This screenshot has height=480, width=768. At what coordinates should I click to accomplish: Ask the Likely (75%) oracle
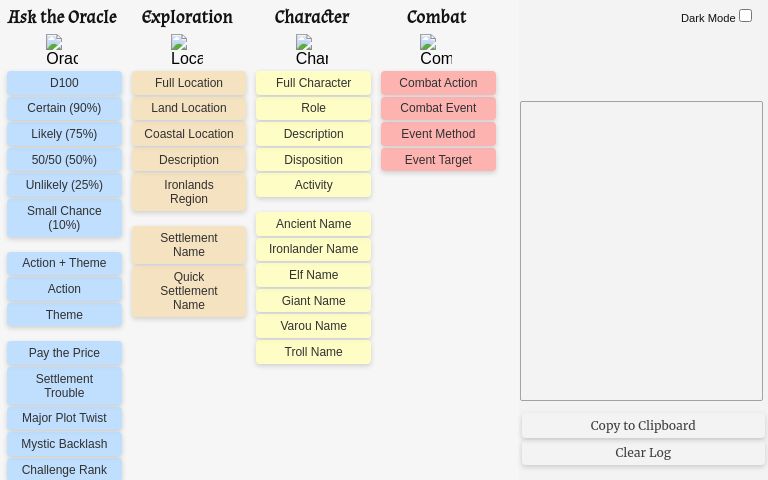click(64, 134)
